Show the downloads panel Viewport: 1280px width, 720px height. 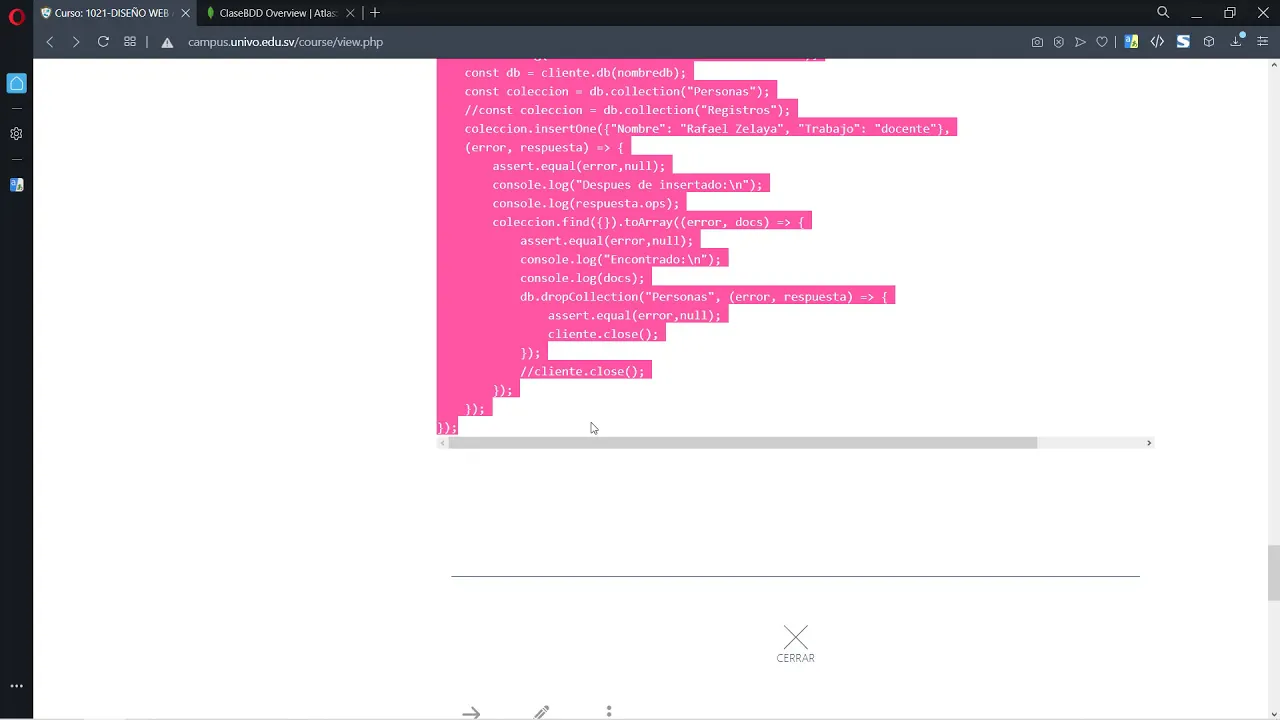point(1237,41)
